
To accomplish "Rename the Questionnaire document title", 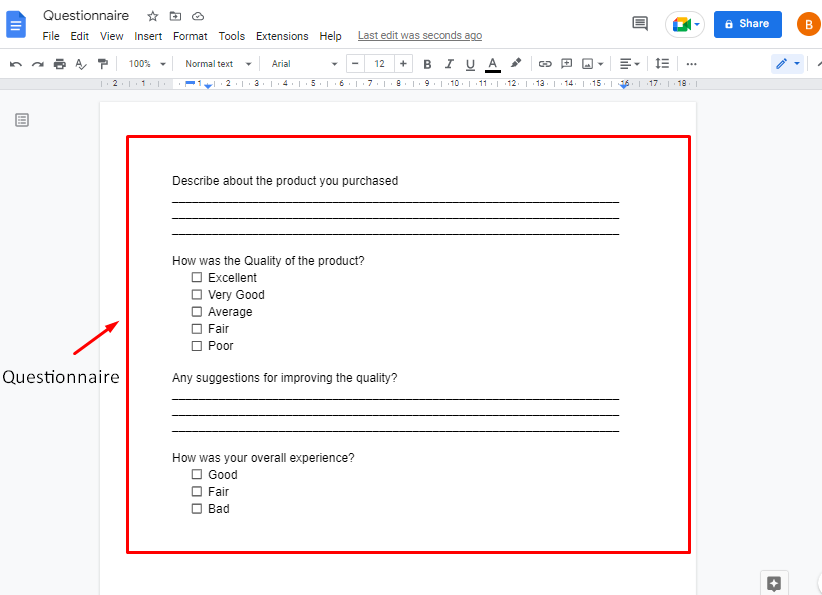I will point(86,16).
